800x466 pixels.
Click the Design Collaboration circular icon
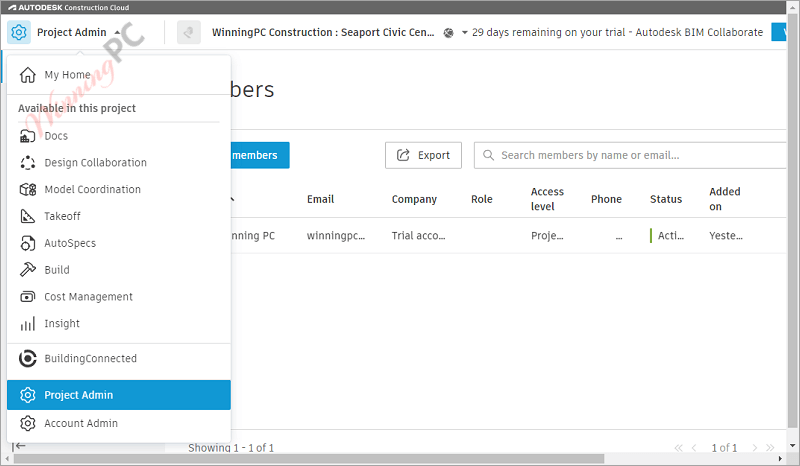[x=28, y=163]
